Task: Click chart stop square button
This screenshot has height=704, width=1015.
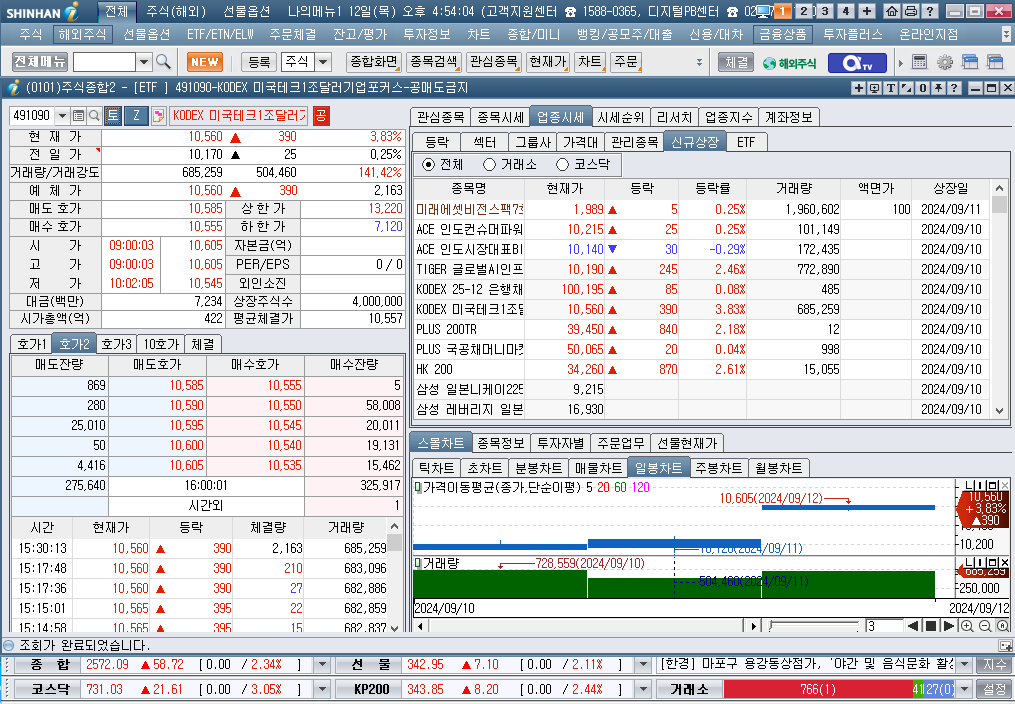Action: 931,626
